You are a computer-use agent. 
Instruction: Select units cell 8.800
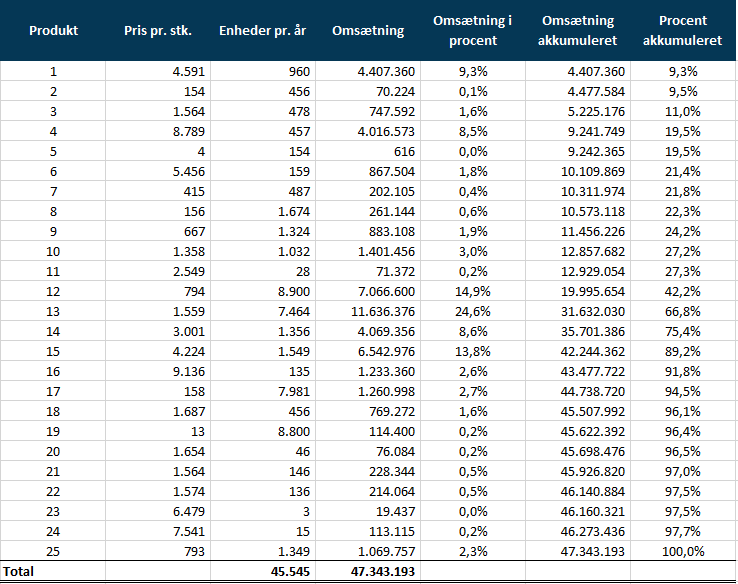pos(294,432)
